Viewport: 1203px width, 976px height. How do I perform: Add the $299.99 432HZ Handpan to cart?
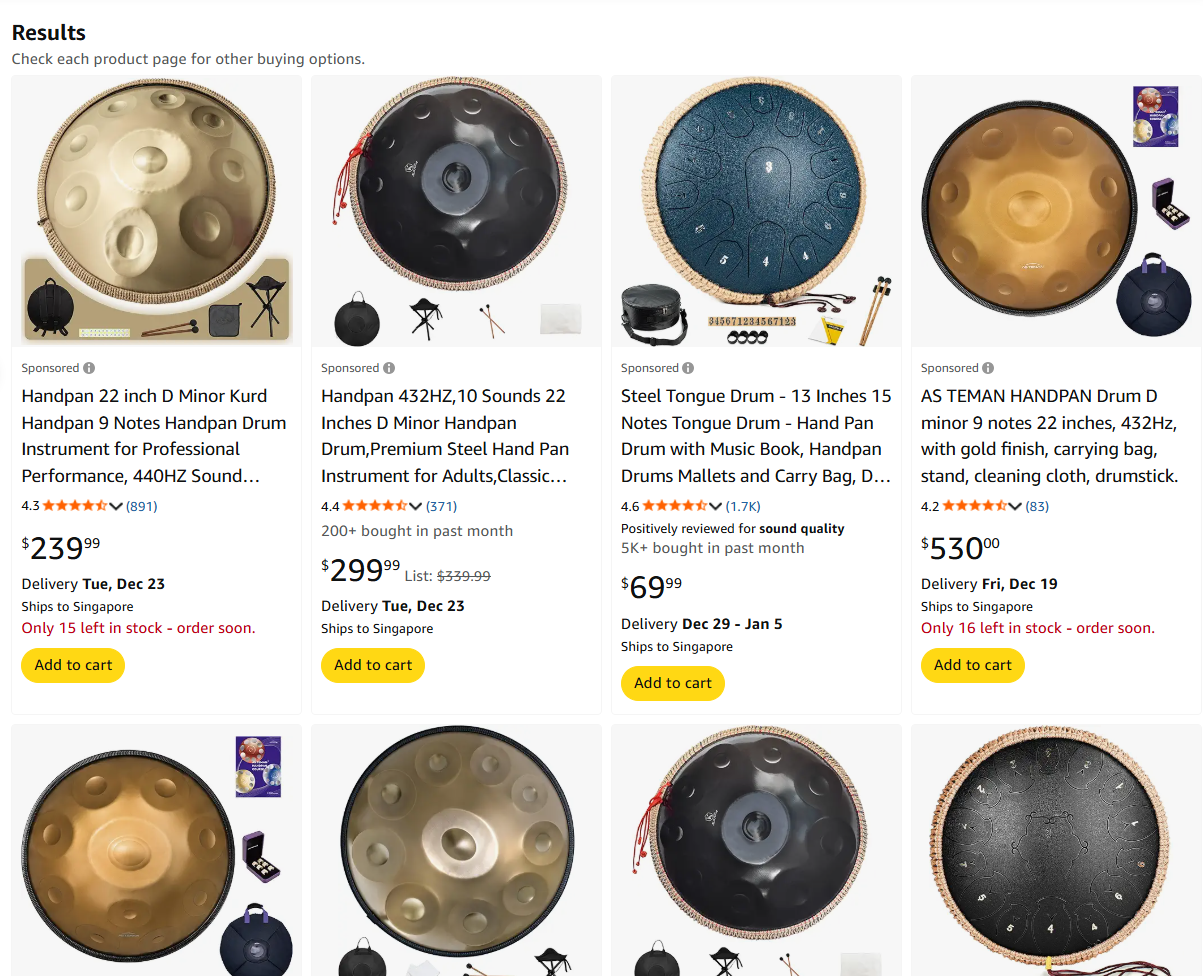point(373,665)
